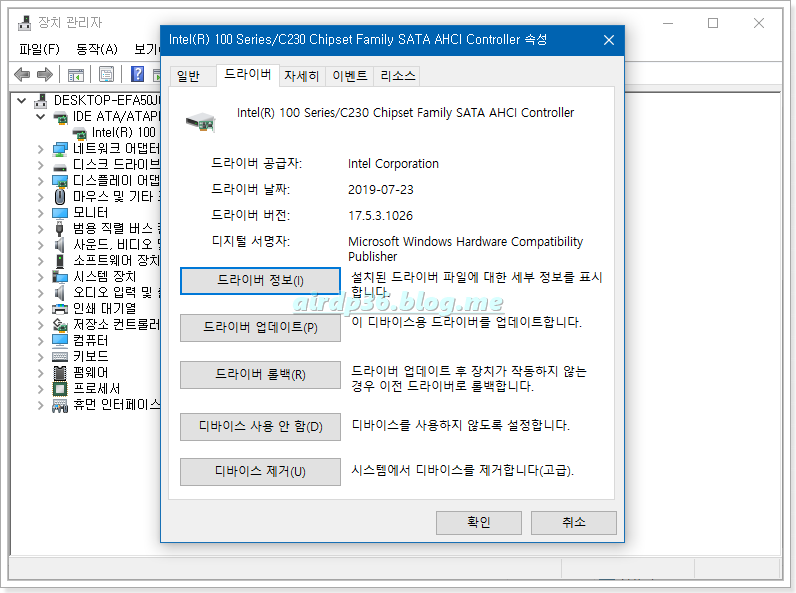This screenshot has height=593, width=796.
Task: Click the monitor (모니터) icon
Action: [60, 213]
